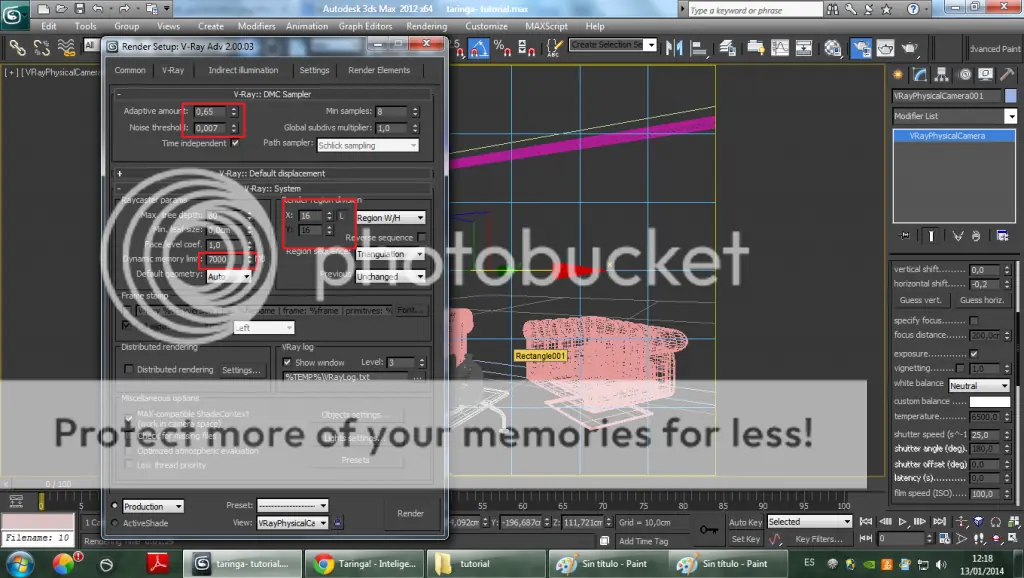Screen dimensions: 1024x578
Task: Open the Curve Editor from the toolbar
Action: click(782, 47)
